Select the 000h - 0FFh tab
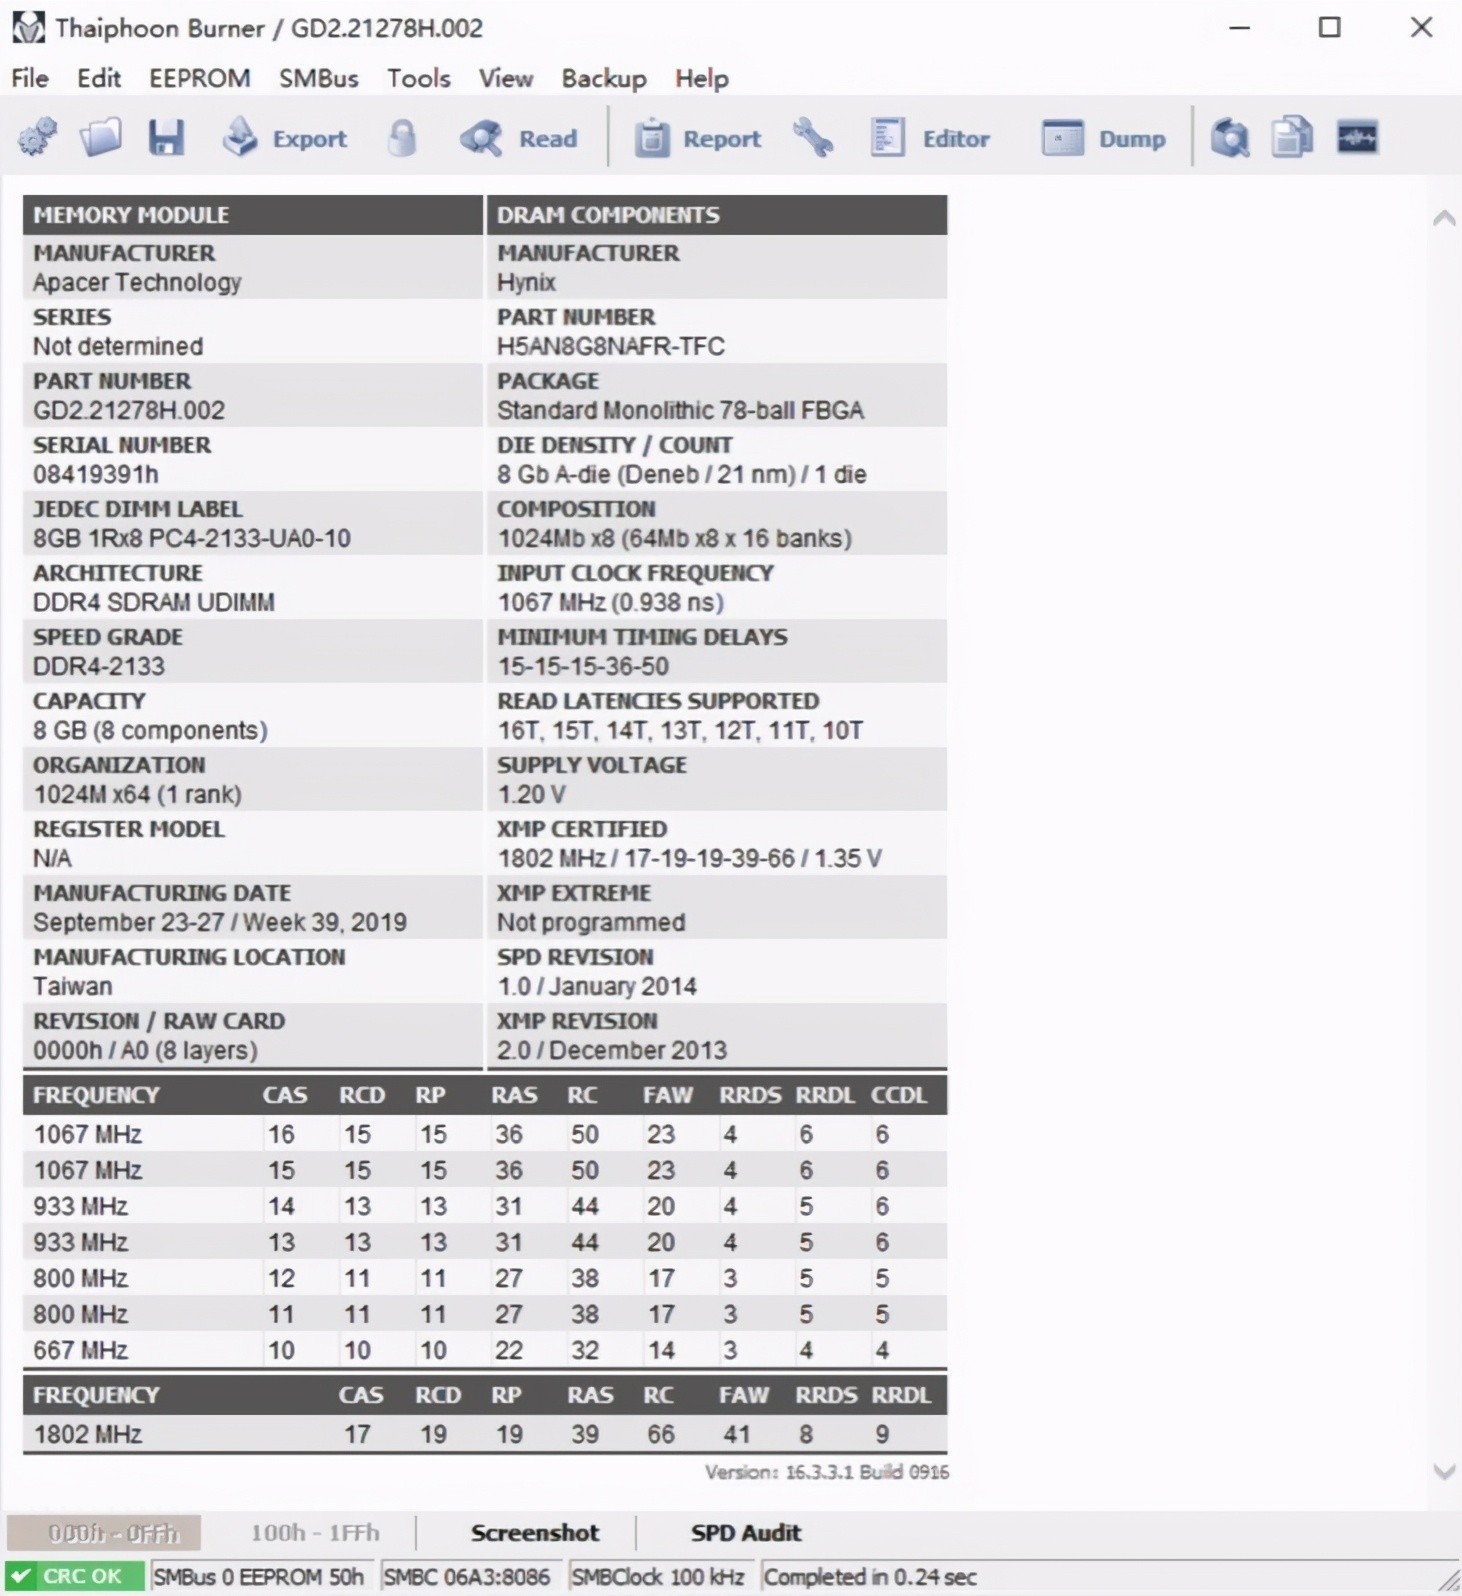This screenshot has width=1462, height=1596. point(104,1532)
